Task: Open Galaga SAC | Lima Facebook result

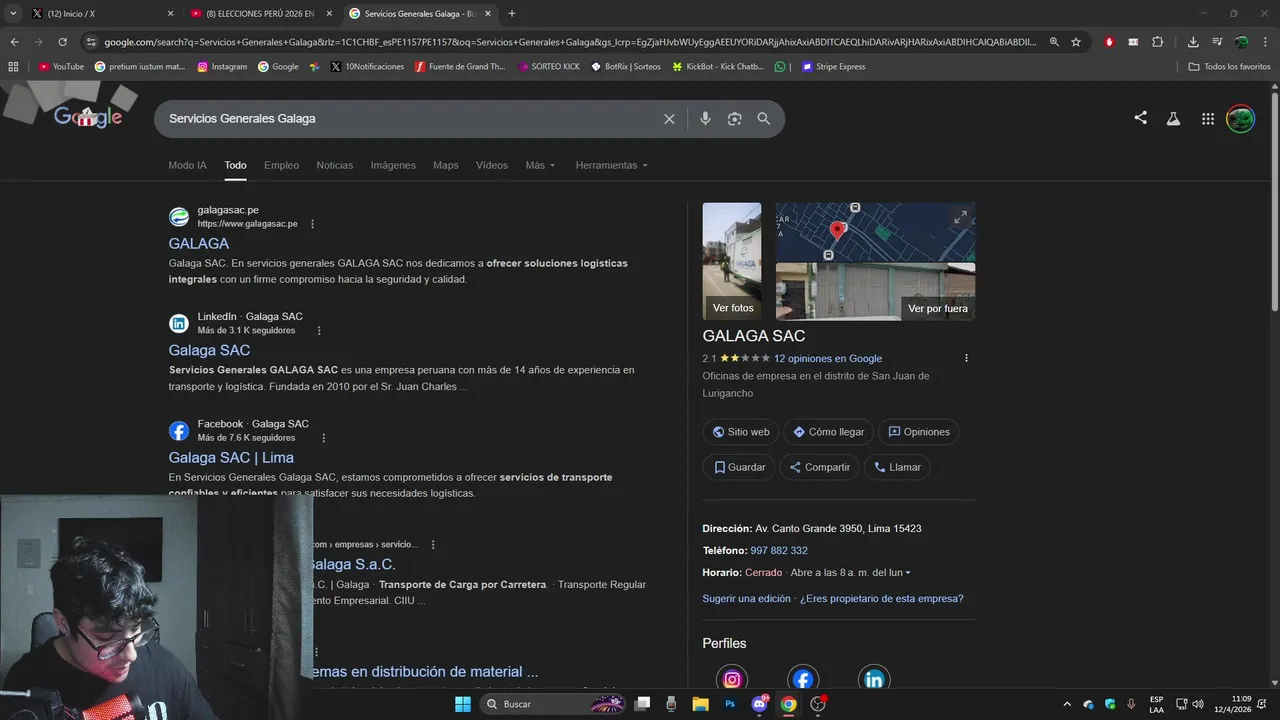Action: coord(231,457)
